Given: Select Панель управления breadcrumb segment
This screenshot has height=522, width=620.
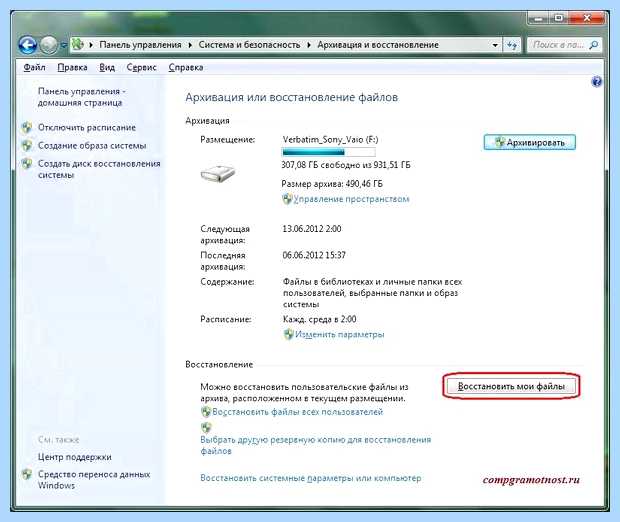Looking at the screenshot, I should point(140,45).
